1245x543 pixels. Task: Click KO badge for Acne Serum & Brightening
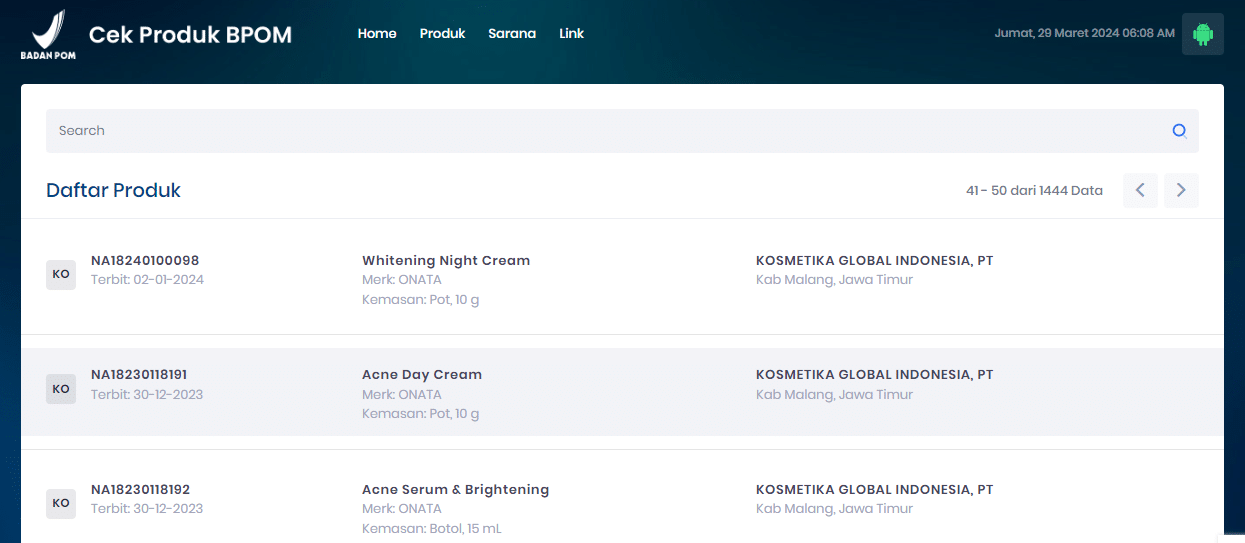tap(61, 504)
